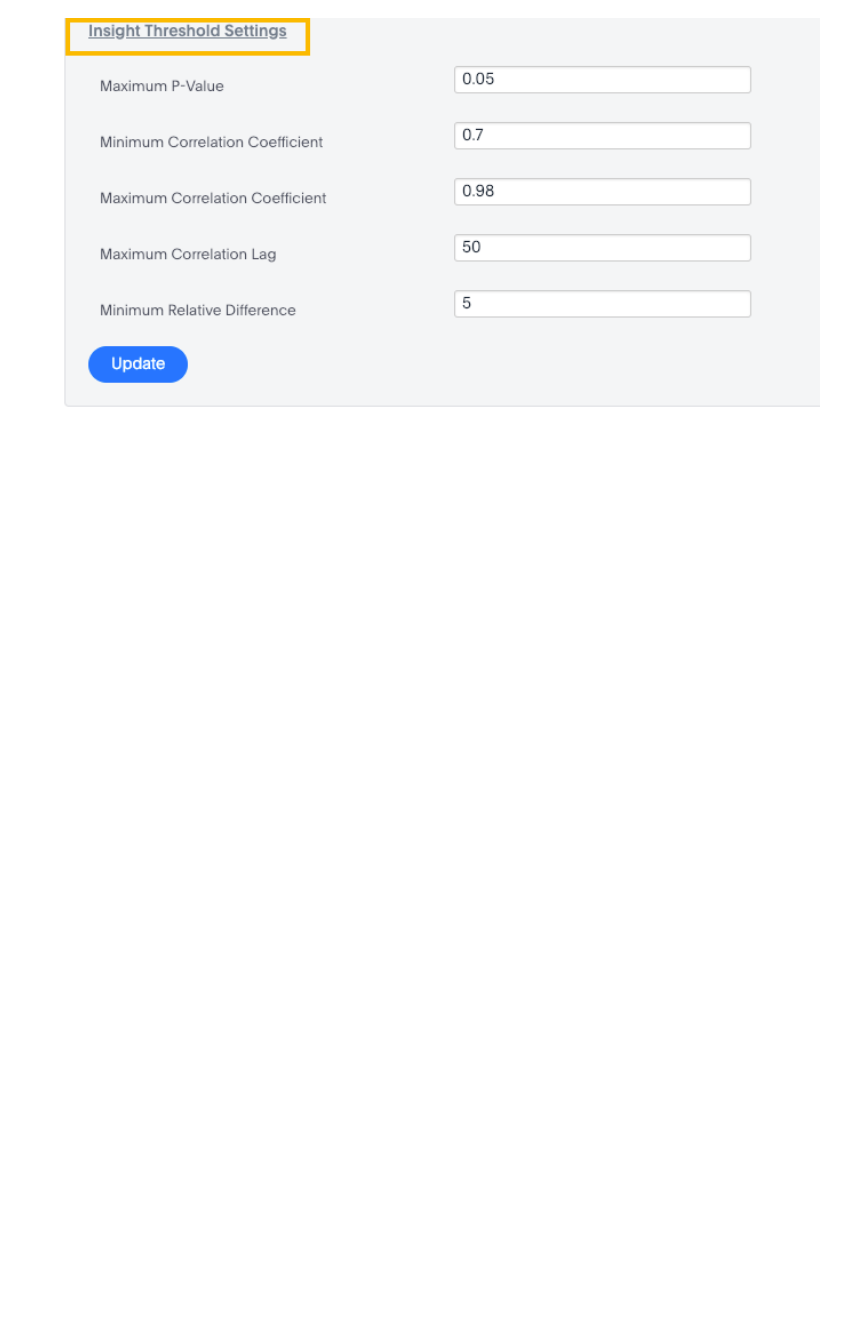Click the Minimum Relative Difference label
The image size is (864, 1344).
[x=198, y=310]
